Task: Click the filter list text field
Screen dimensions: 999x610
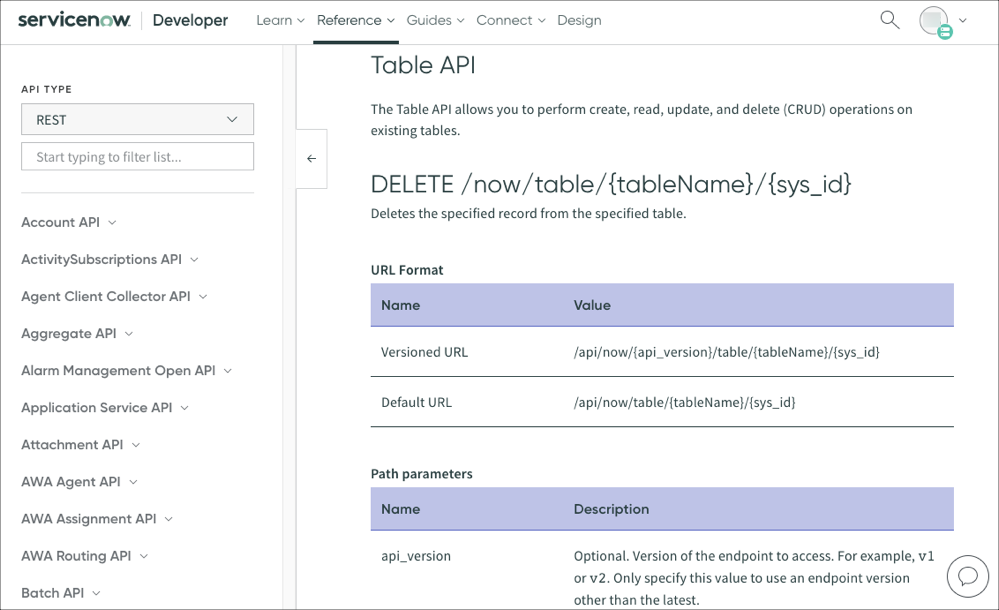Action: (x=137, y=156)
